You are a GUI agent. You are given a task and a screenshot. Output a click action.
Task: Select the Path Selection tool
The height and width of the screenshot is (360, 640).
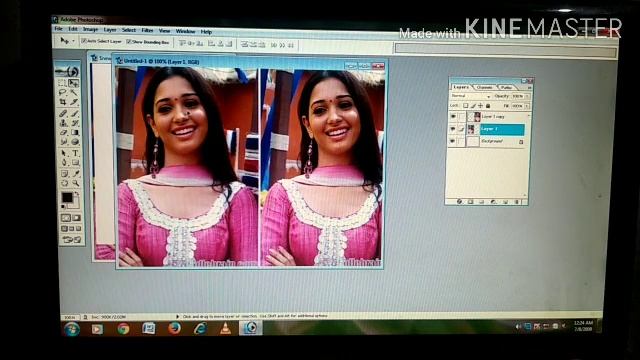click(x=63, y=153)
